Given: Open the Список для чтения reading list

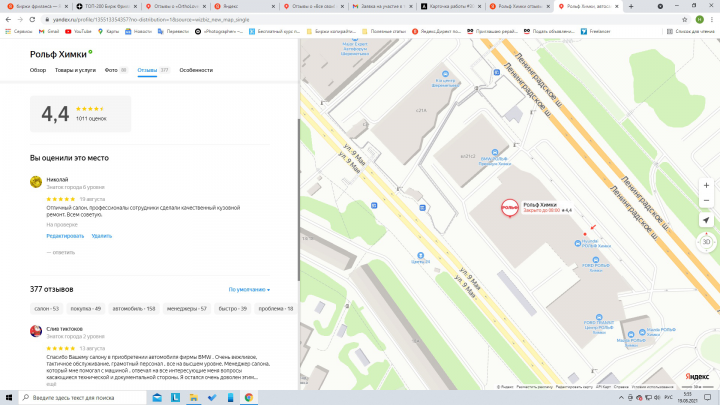Looking at the screenshot, I should 691,32.
